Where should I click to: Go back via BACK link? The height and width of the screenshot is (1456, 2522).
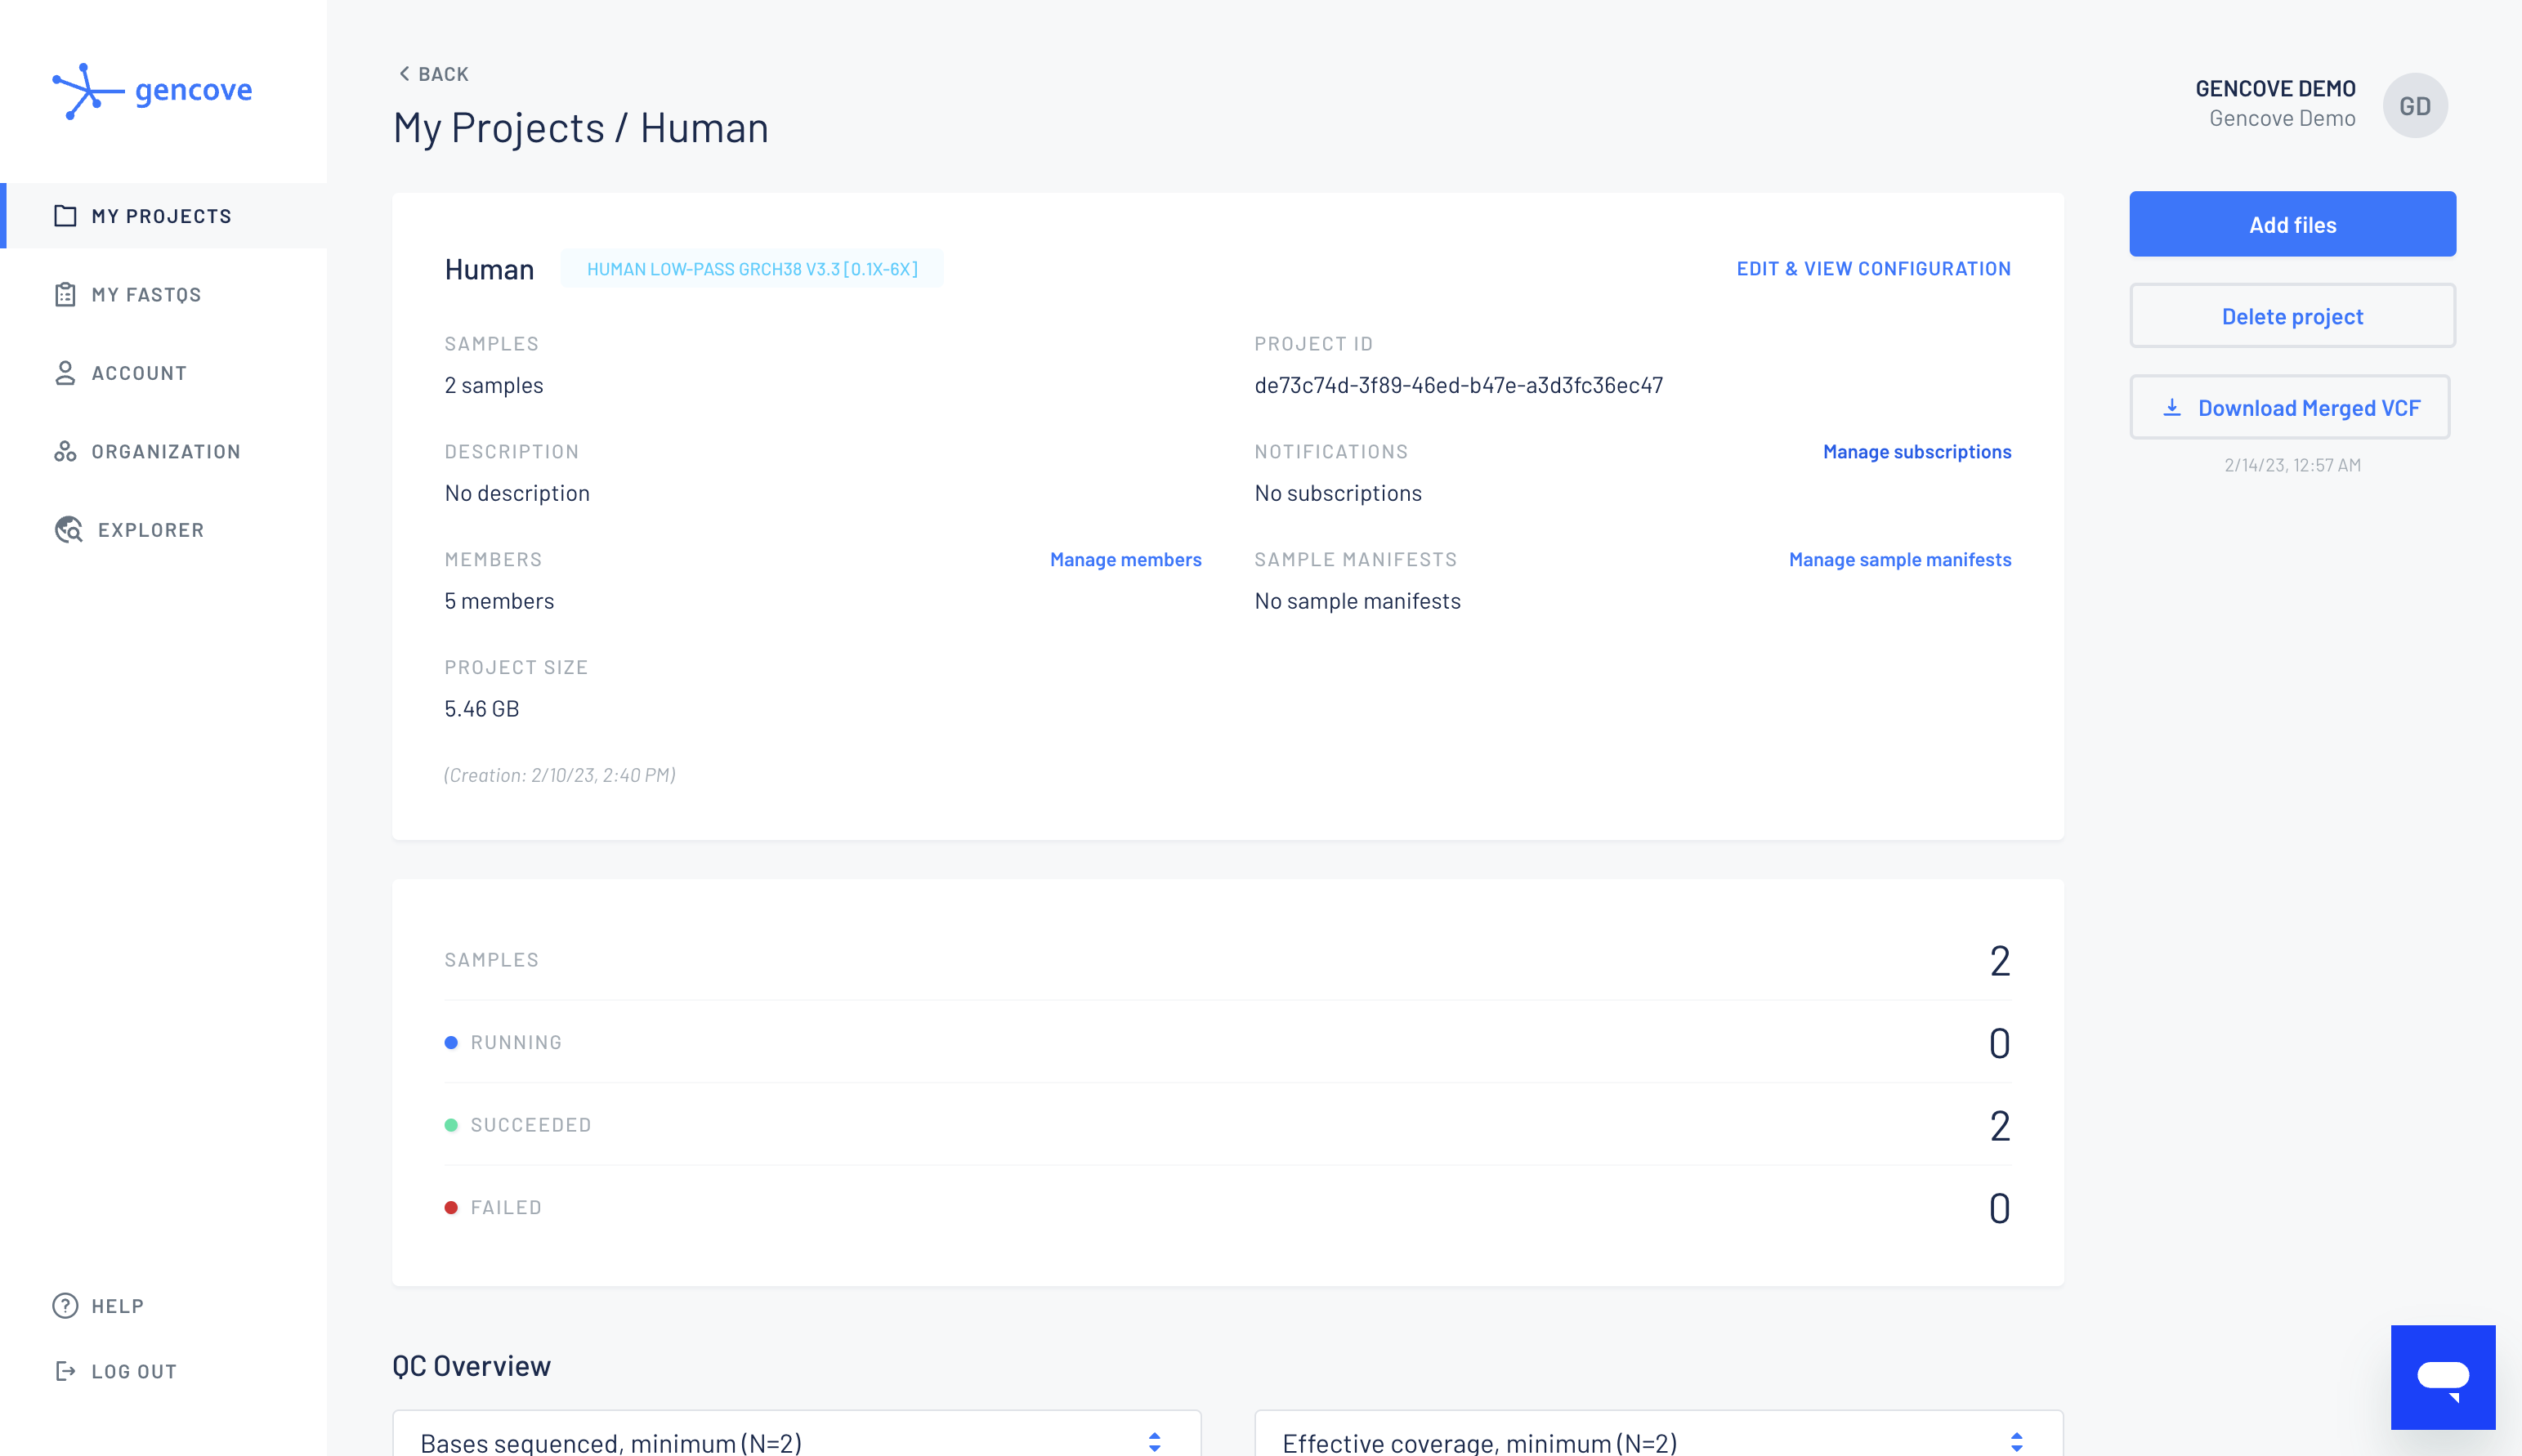433,74
